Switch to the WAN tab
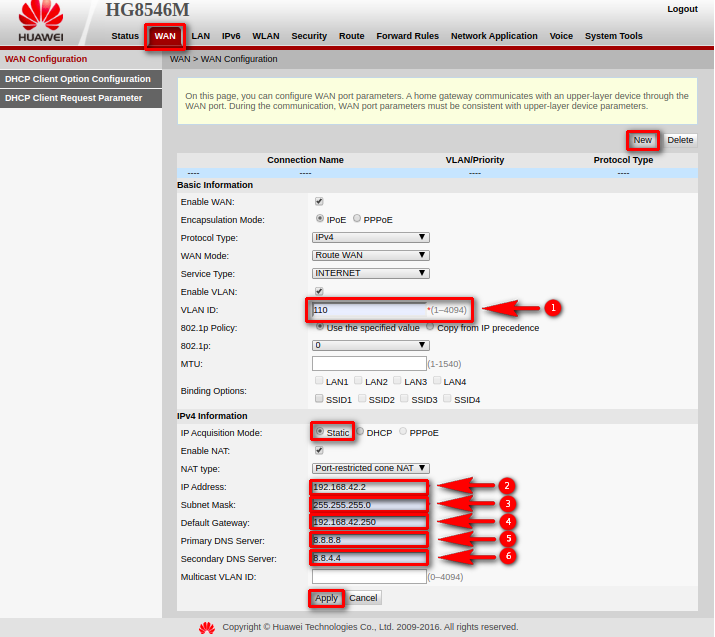Viewport: 715px width, 637px height. [x=165, y=36]
